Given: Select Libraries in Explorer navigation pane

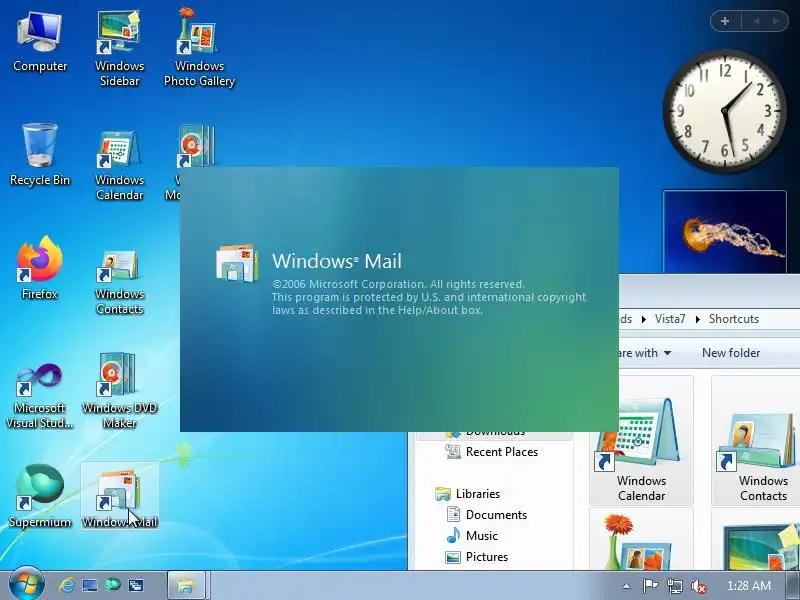Looking at the screenshot, I should [467, 494].
